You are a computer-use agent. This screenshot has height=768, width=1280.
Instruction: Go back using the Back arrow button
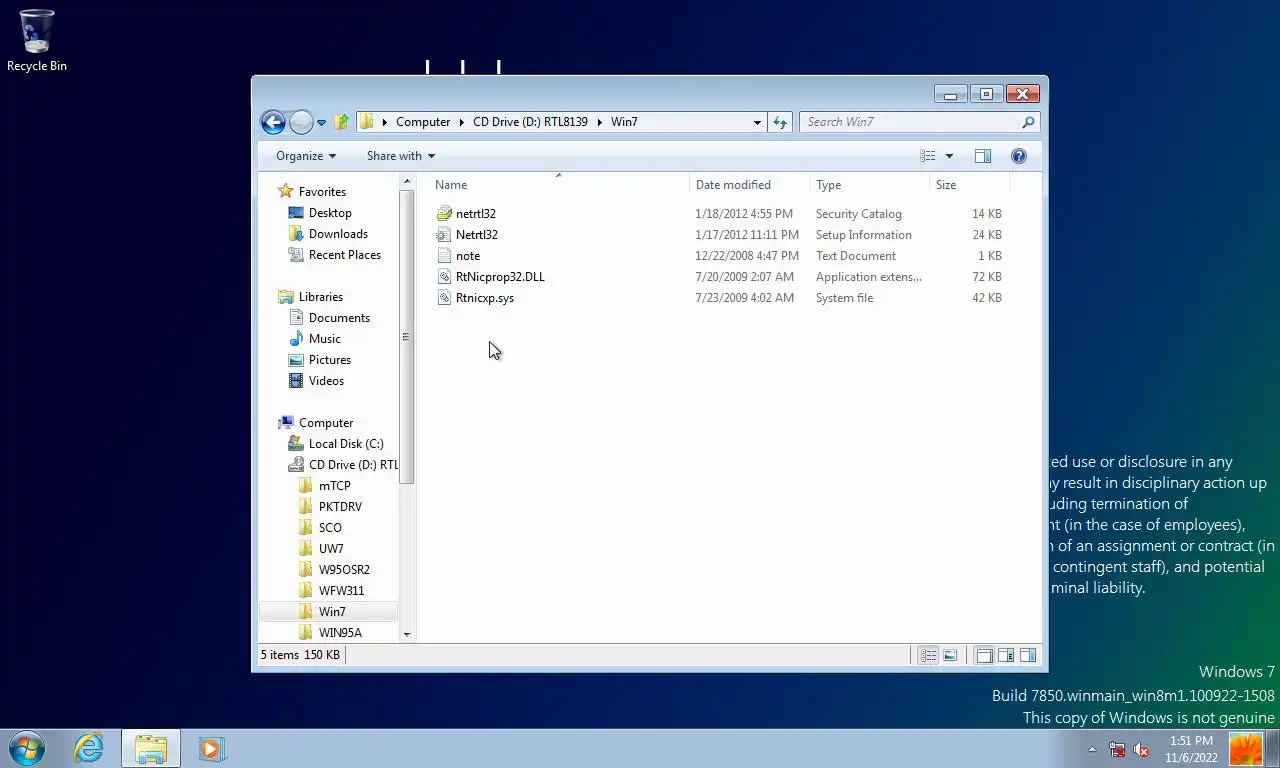pyautogui.click(x=273, y=122)
